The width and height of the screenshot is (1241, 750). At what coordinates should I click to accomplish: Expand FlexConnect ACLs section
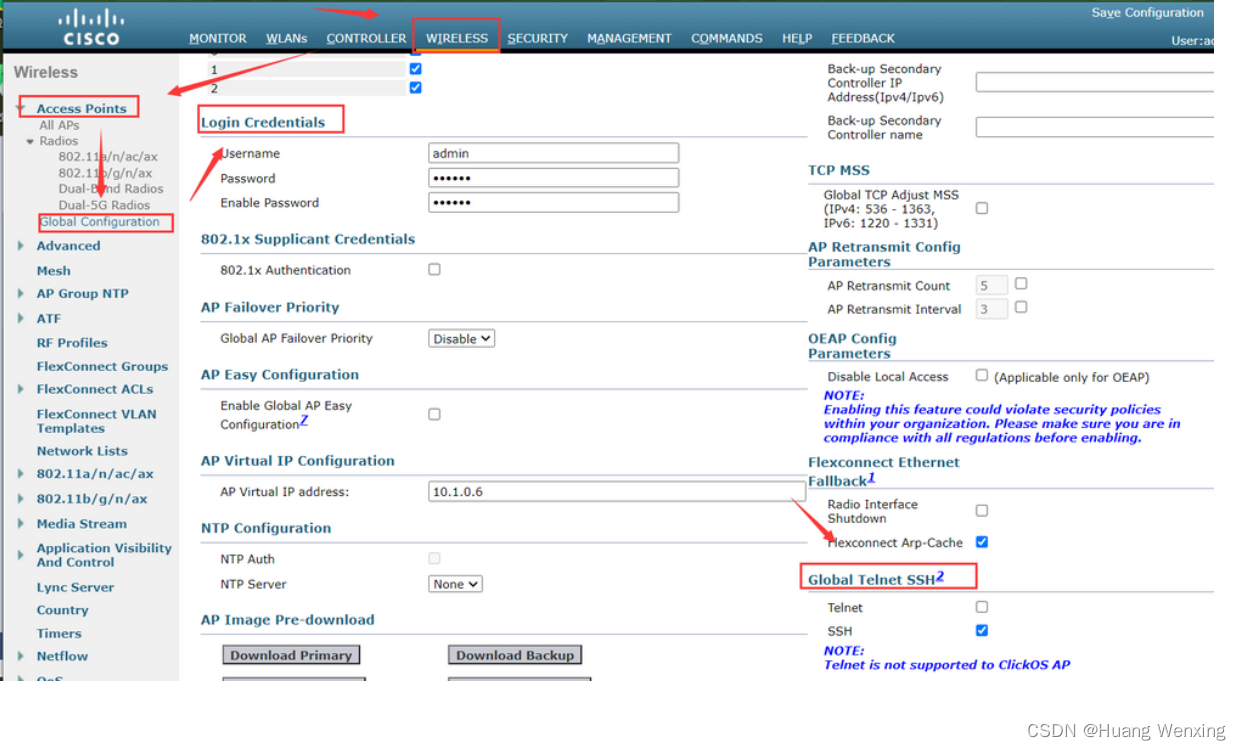21,390
